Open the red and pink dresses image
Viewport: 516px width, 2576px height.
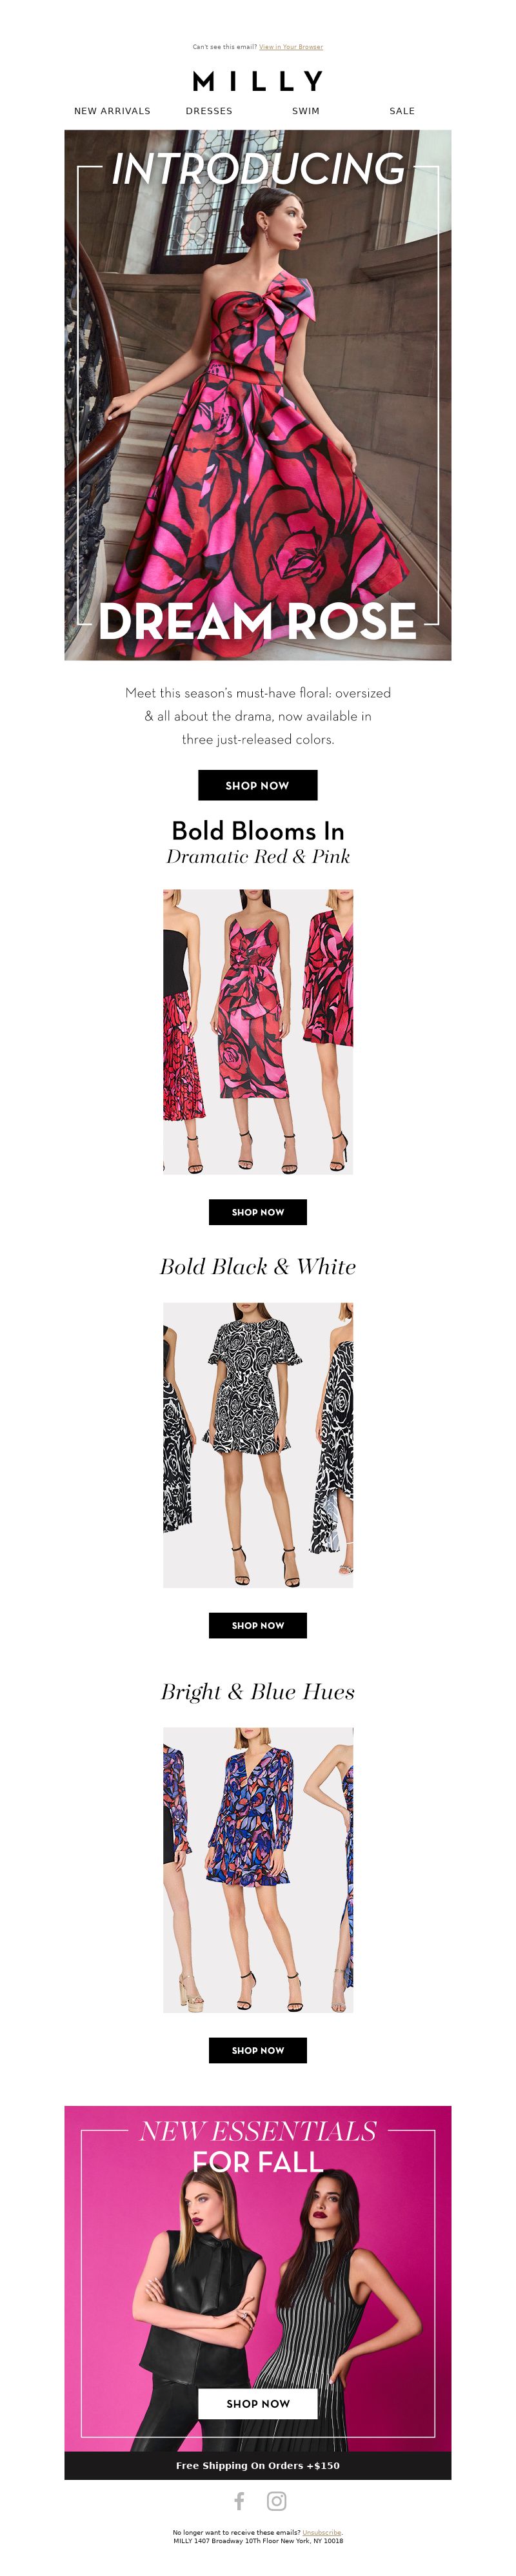(258, 1032)
